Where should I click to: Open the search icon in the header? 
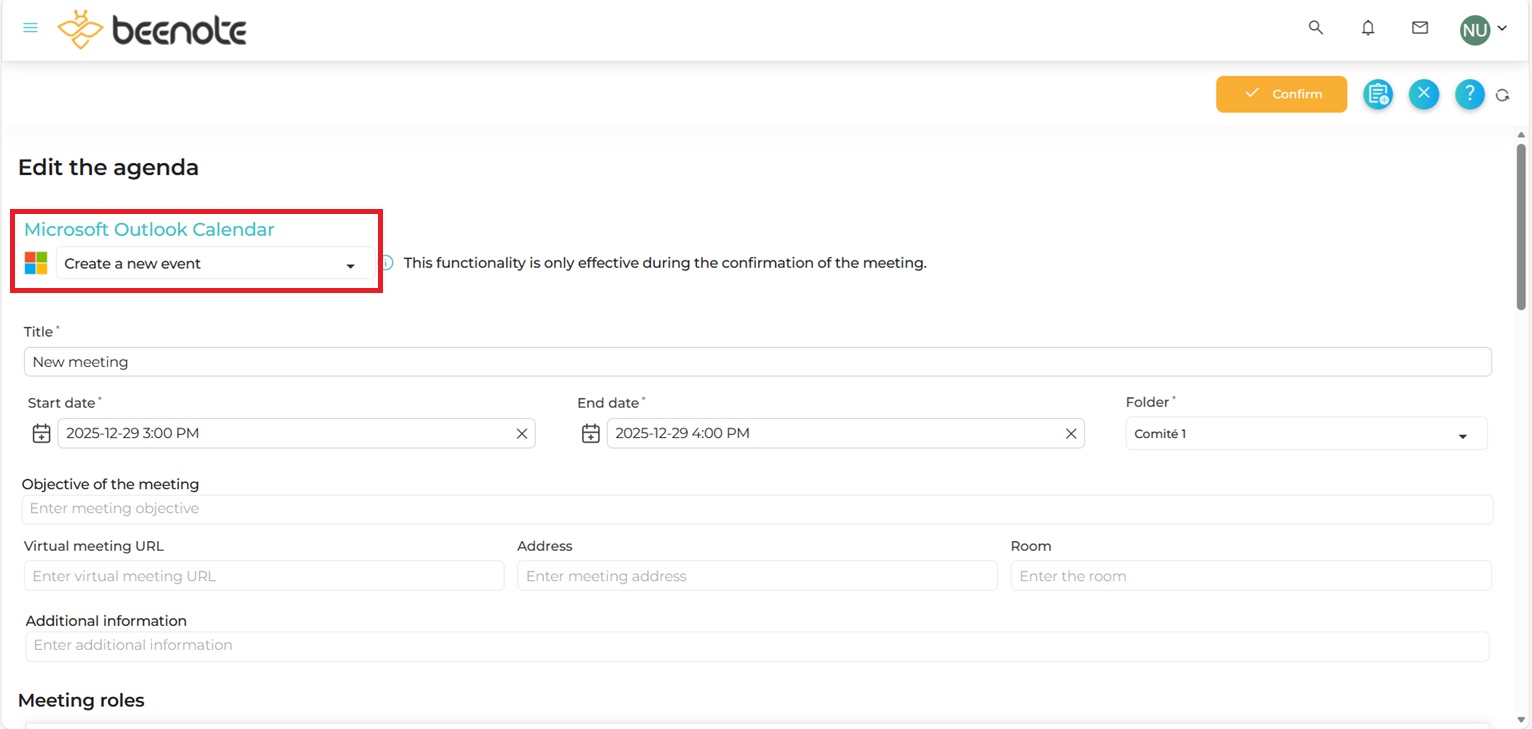click(1315, 28)
